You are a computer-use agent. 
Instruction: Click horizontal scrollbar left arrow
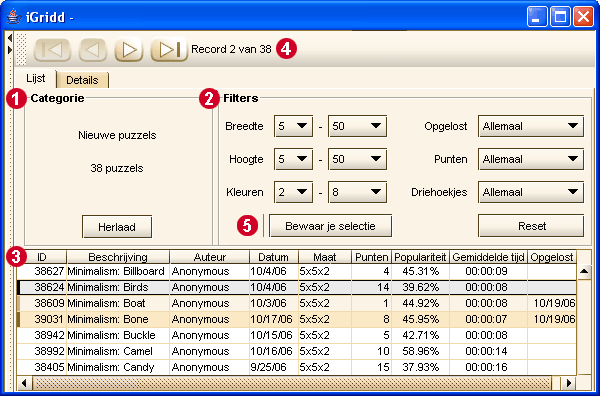[24, 383]
